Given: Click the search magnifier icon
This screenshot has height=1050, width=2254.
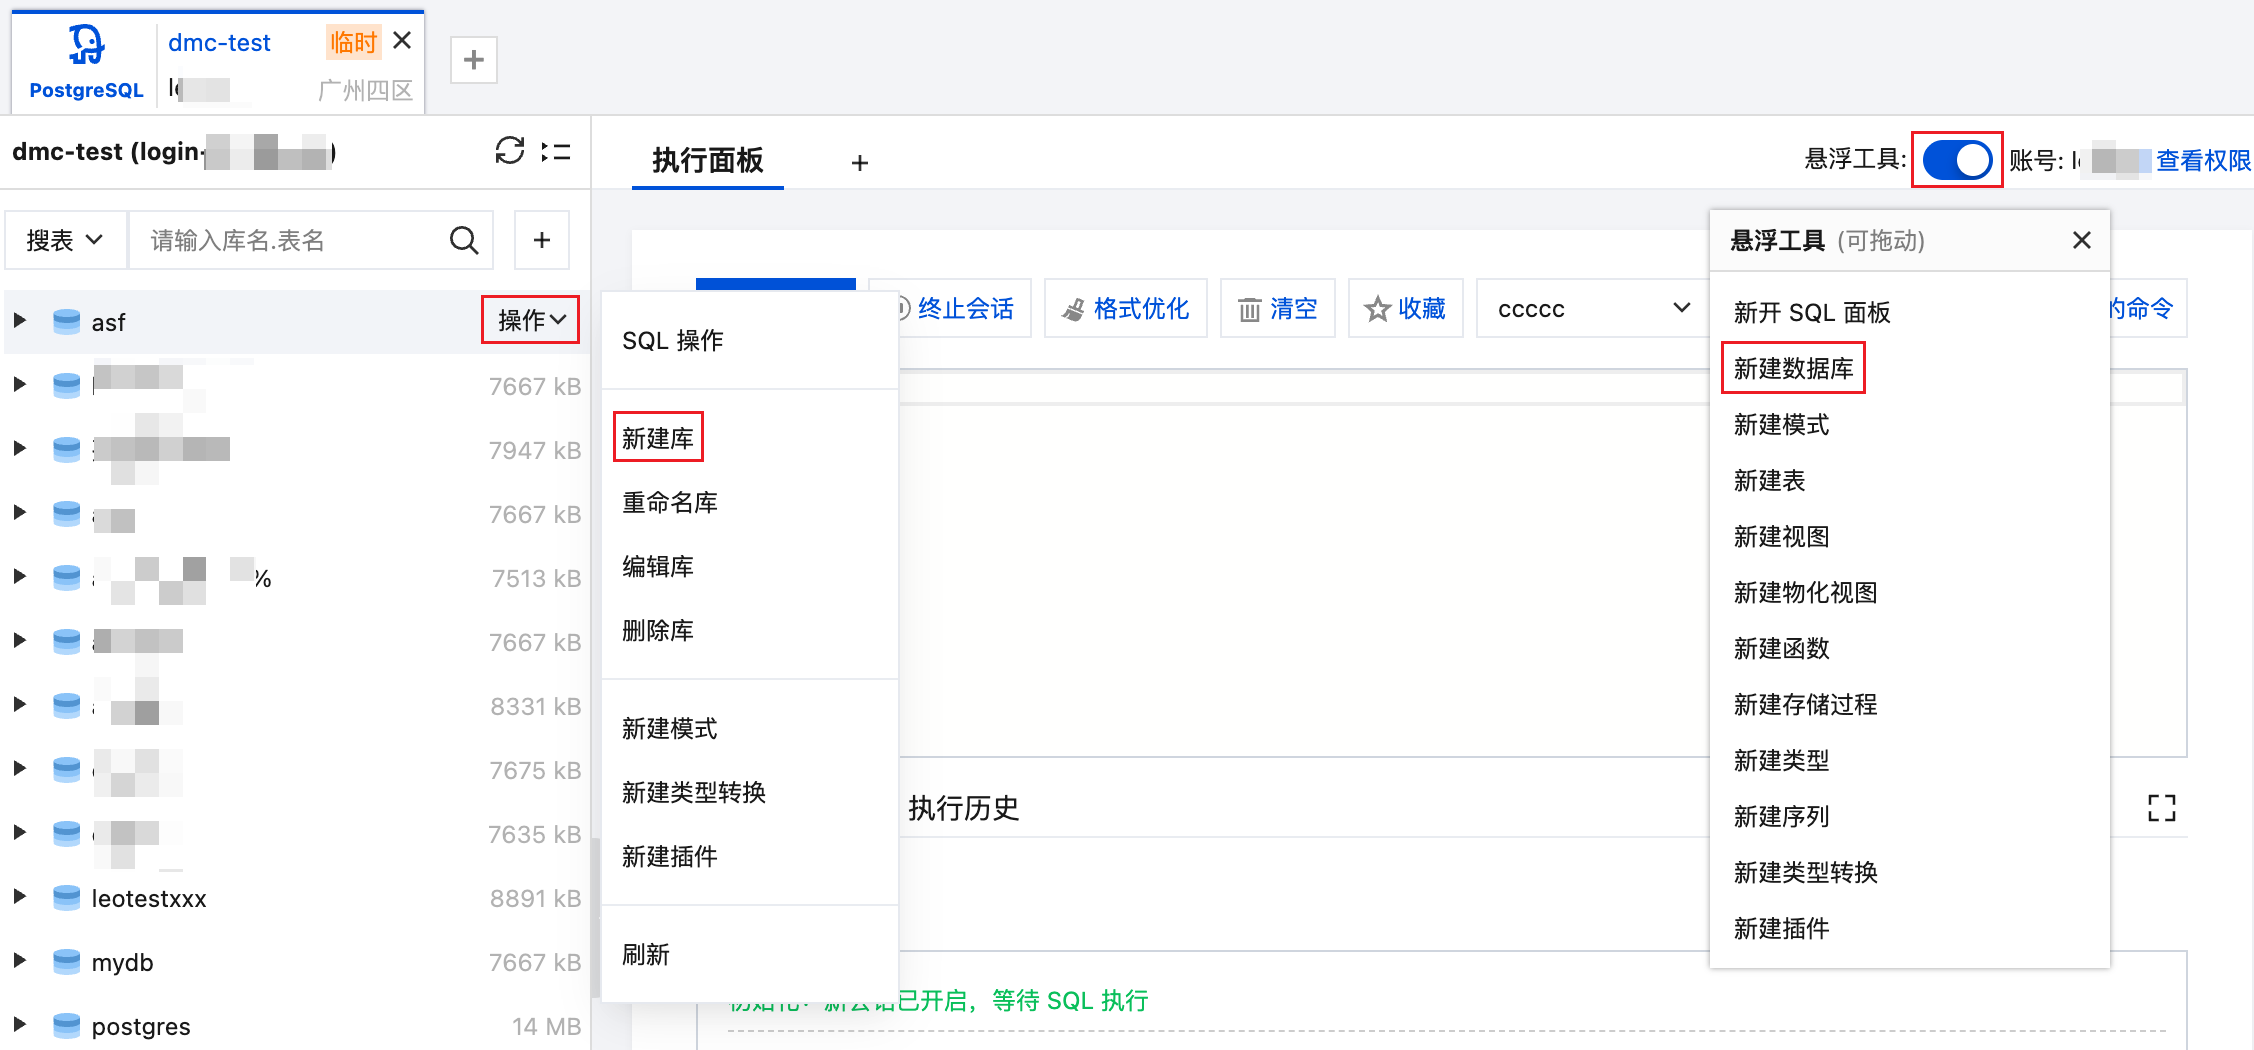Looking at the screenshot, I should click(463, 240).
